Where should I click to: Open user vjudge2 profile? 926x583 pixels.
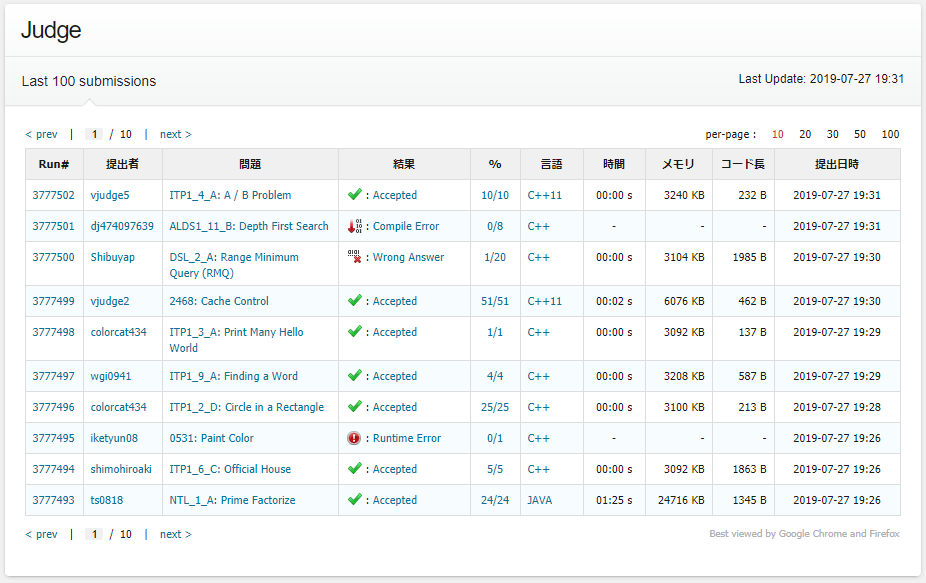click(110, 301)
